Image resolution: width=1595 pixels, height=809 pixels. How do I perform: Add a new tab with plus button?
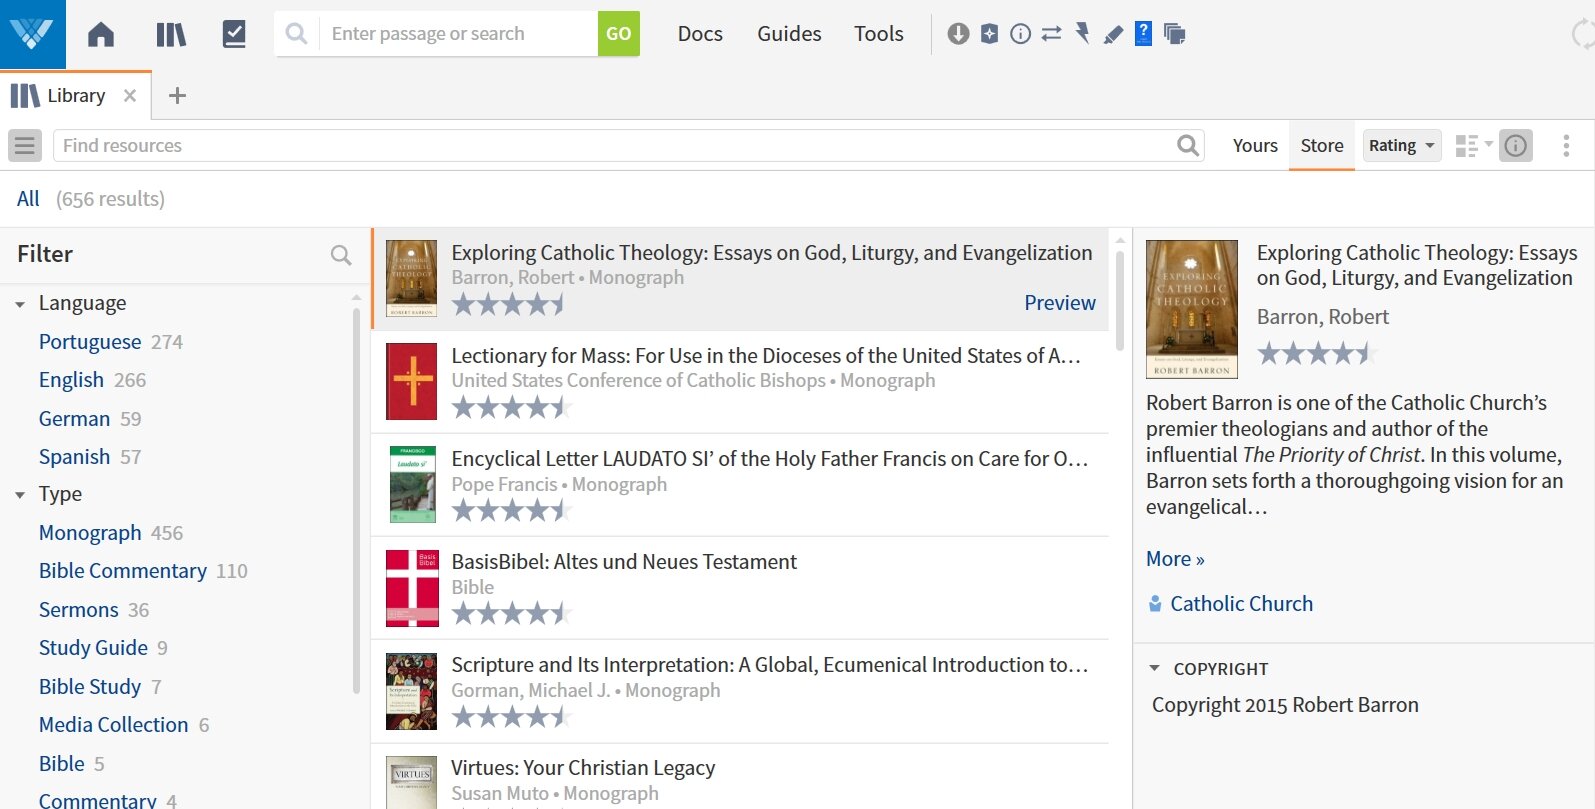177,96
